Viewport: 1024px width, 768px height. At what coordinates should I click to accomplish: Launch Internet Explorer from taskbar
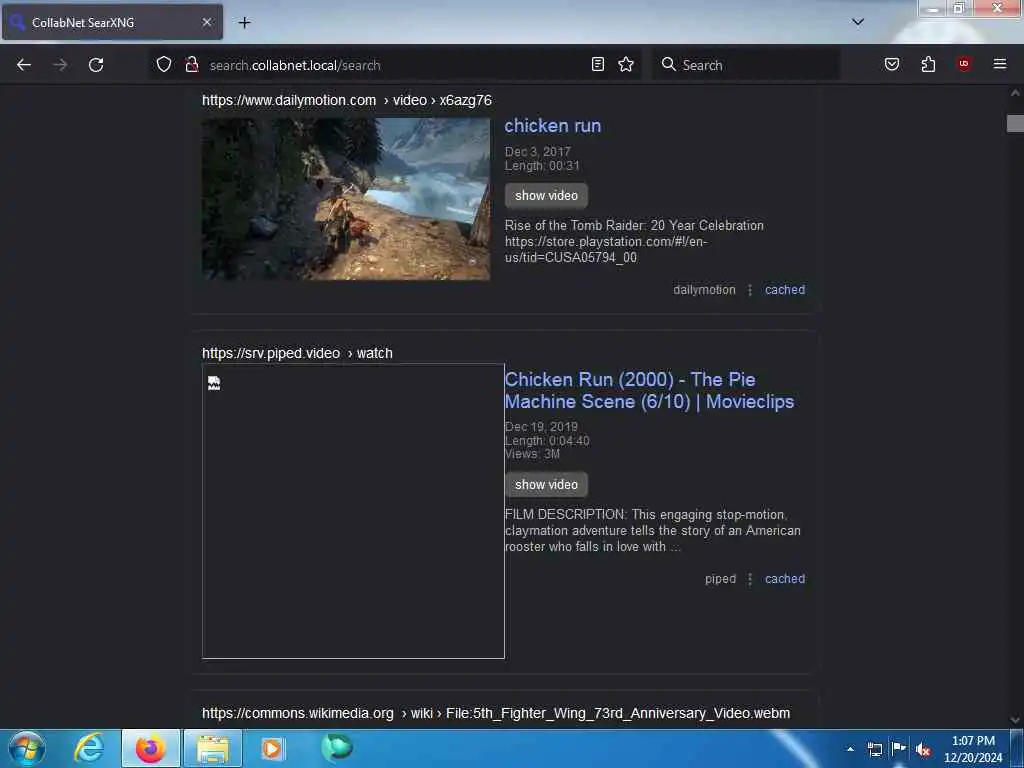[x=89, y=748]
